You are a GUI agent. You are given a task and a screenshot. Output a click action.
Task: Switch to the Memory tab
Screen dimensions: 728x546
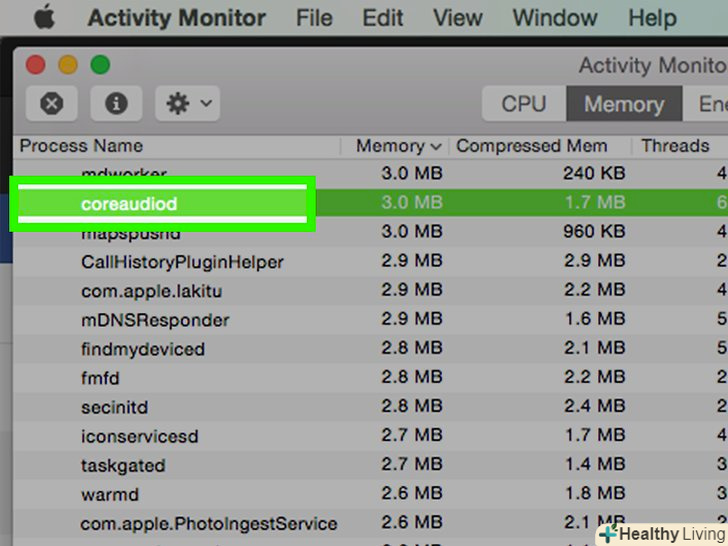coord(623,104)
